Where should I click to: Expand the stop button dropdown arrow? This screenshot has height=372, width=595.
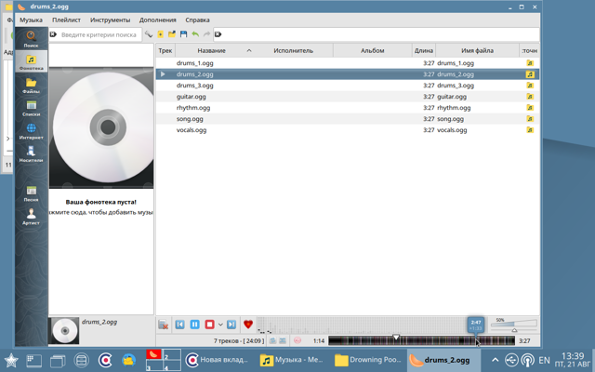point(220,325)
